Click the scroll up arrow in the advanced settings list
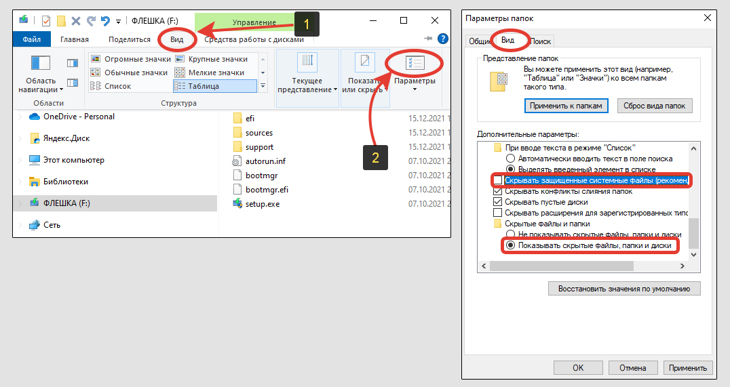730x387 pixels. tap(694, 149)
